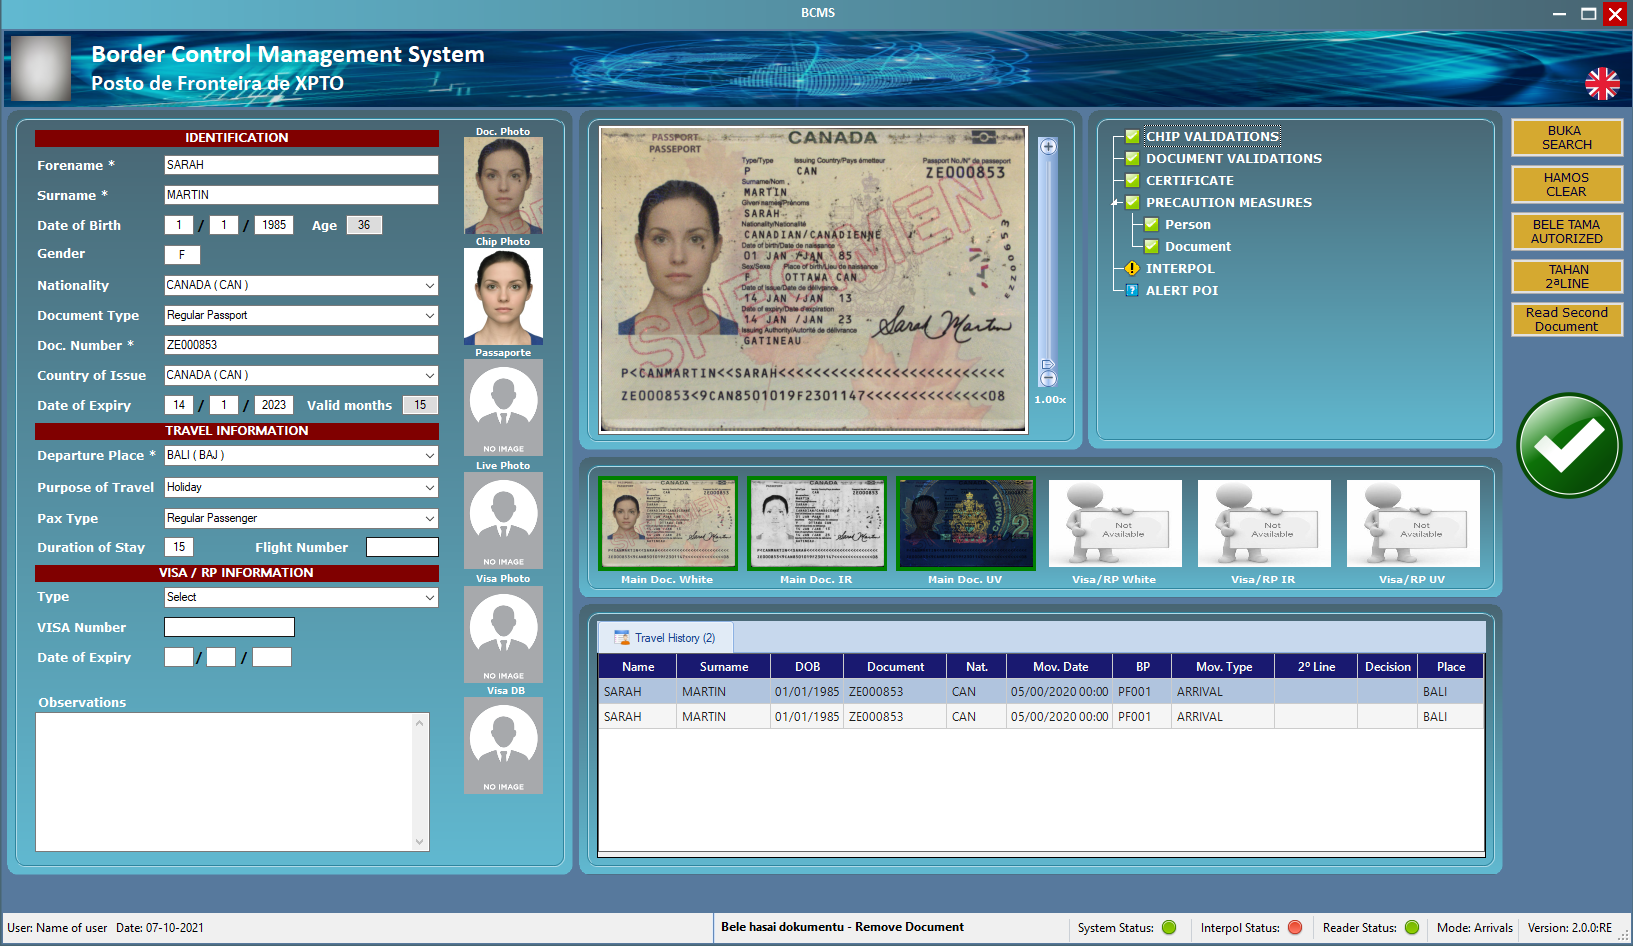The width and height of the screenshot is (1633, 946).
Task: Click the HAMOS CLEAR button
Action: pos(1566,184)
